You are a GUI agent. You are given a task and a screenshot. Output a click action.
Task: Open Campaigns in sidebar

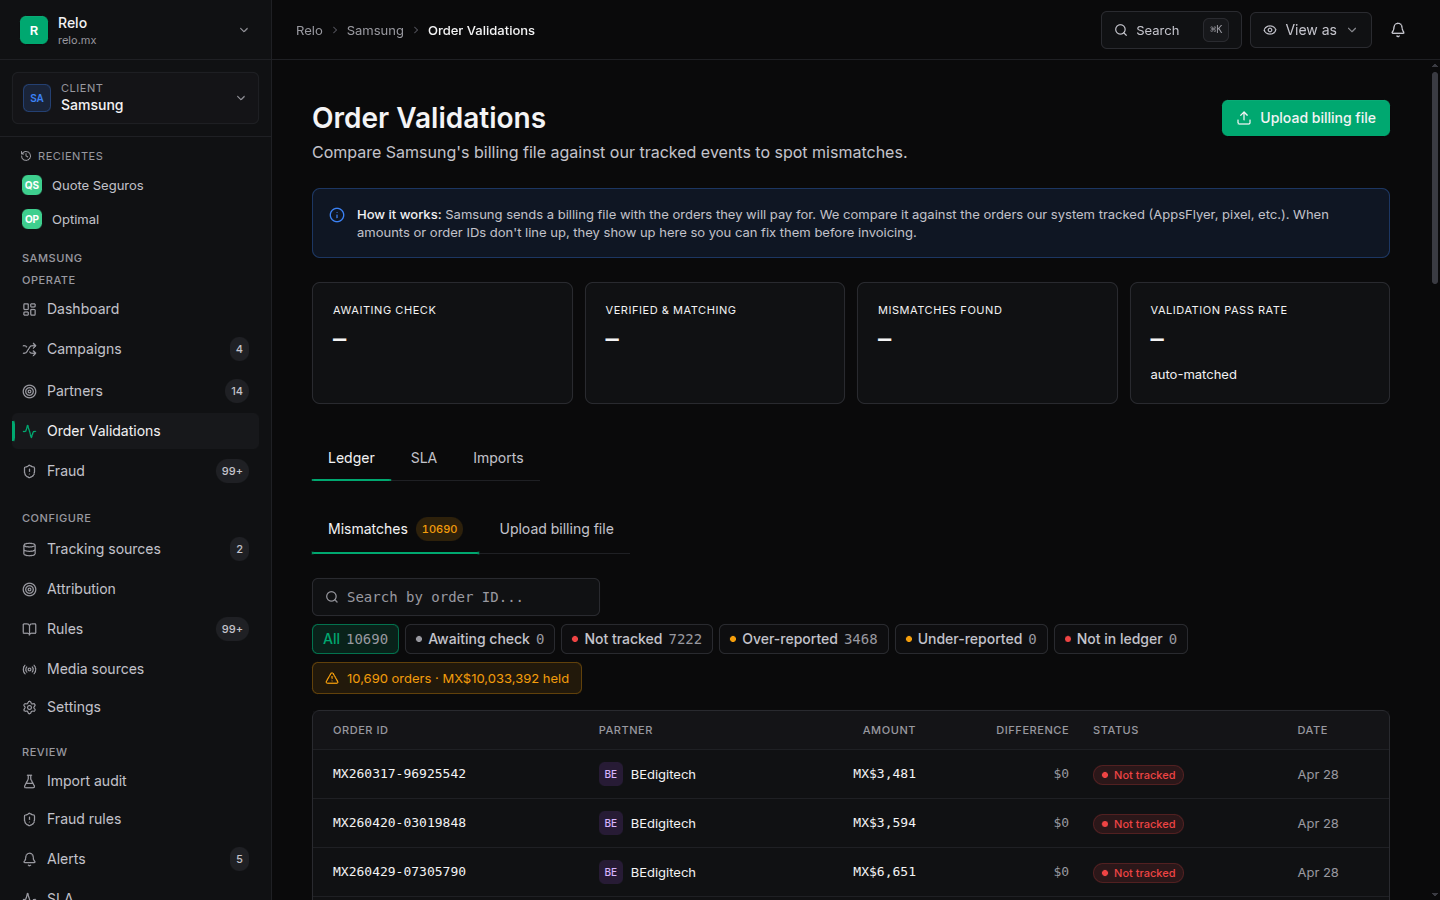[x=135, y=349]
